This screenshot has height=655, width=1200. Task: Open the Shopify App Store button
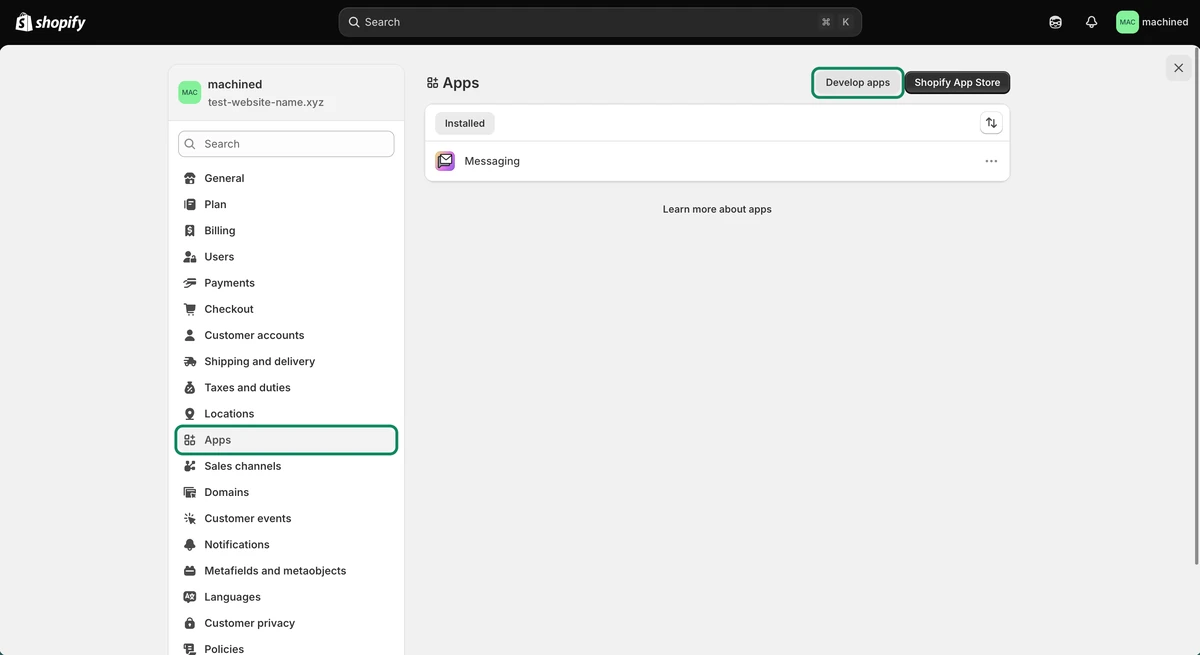coord(957,82)
